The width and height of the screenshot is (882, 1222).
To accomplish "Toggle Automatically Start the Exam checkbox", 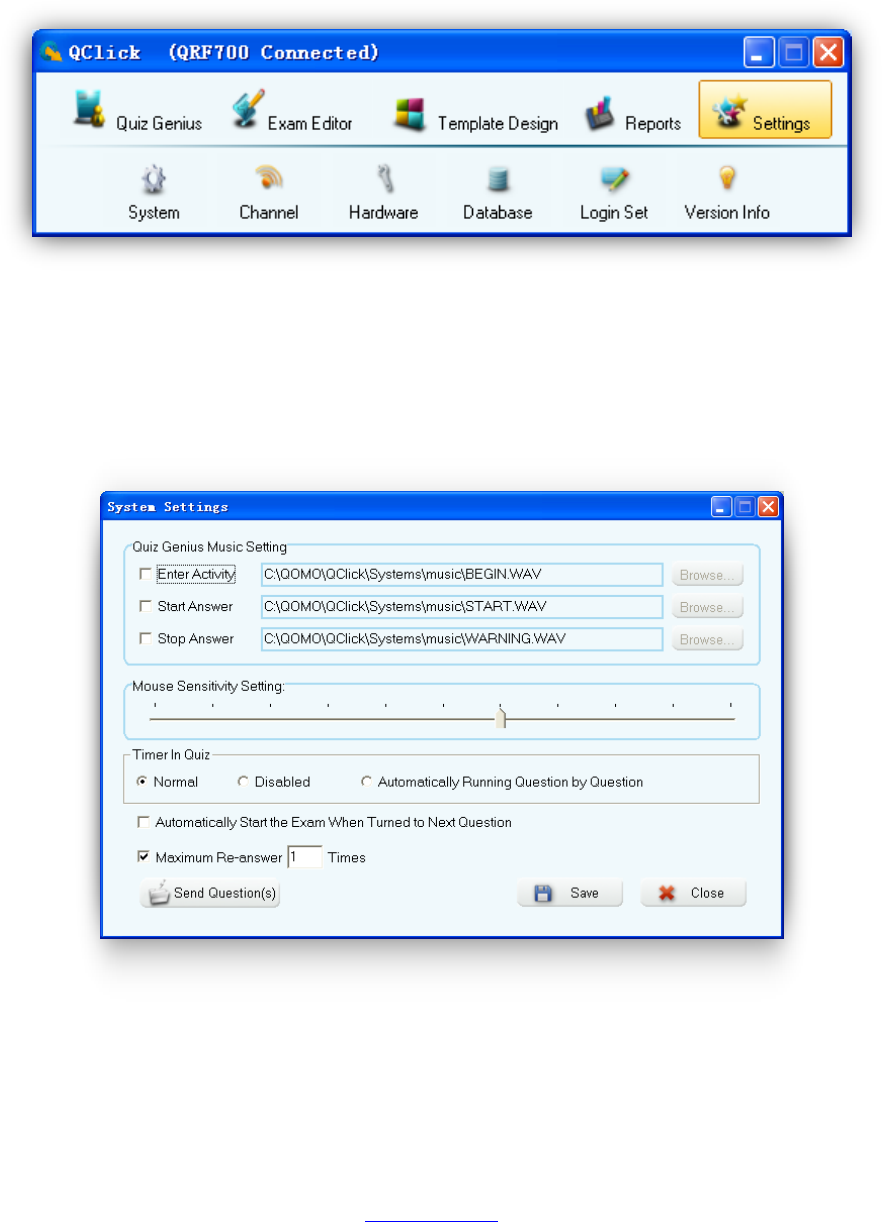I will coord(144,822).
